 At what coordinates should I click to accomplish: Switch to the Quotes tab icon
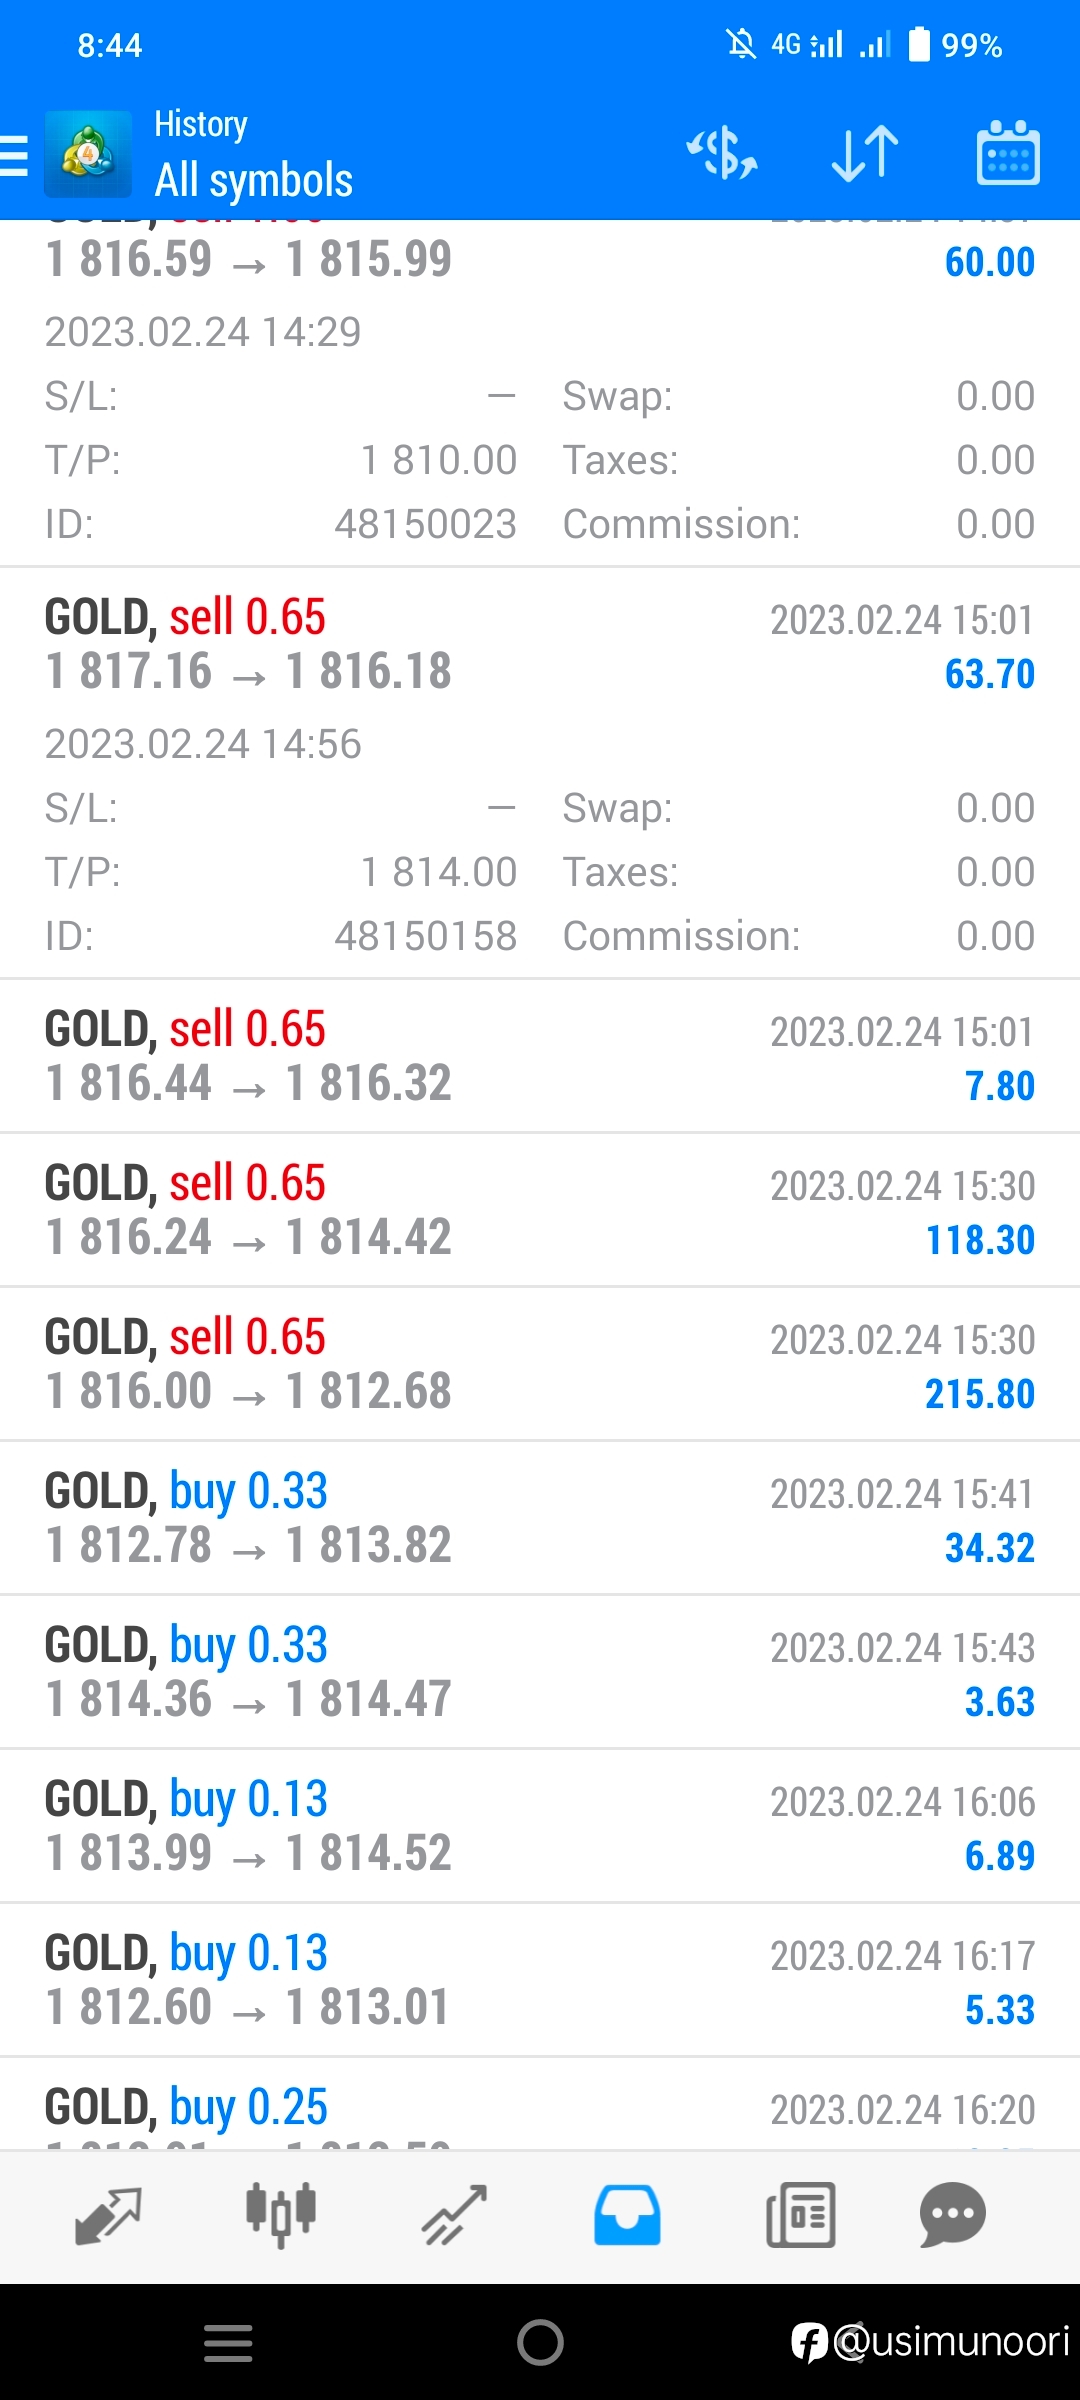point(108,2217)
